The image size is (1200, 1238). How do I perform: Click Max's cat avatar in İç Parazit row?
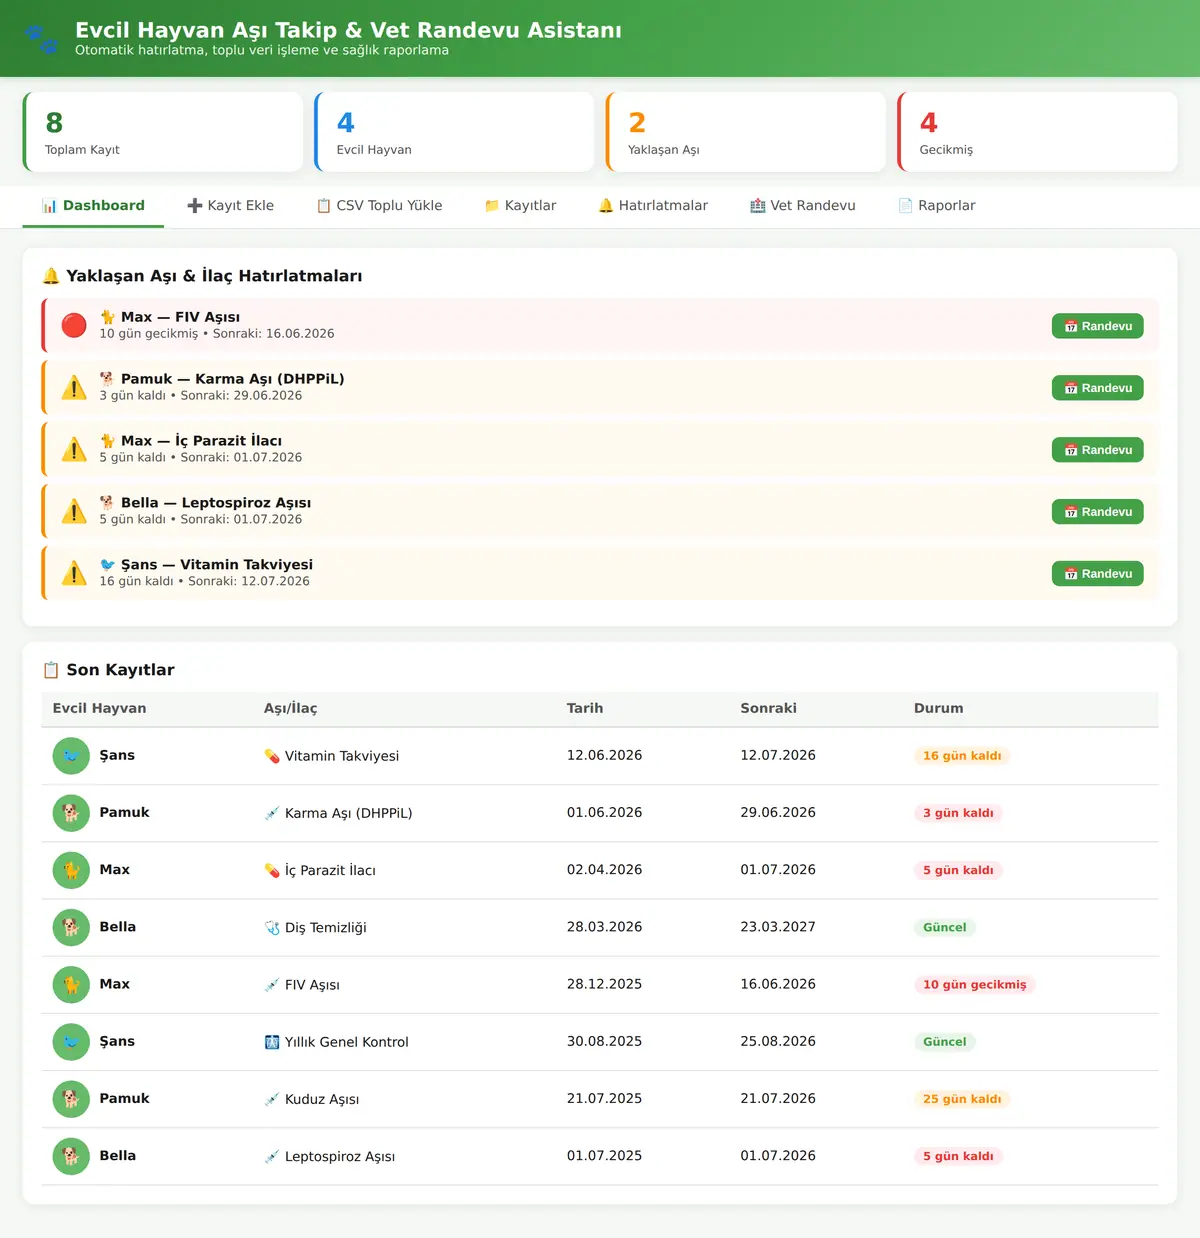click(71, 870)
